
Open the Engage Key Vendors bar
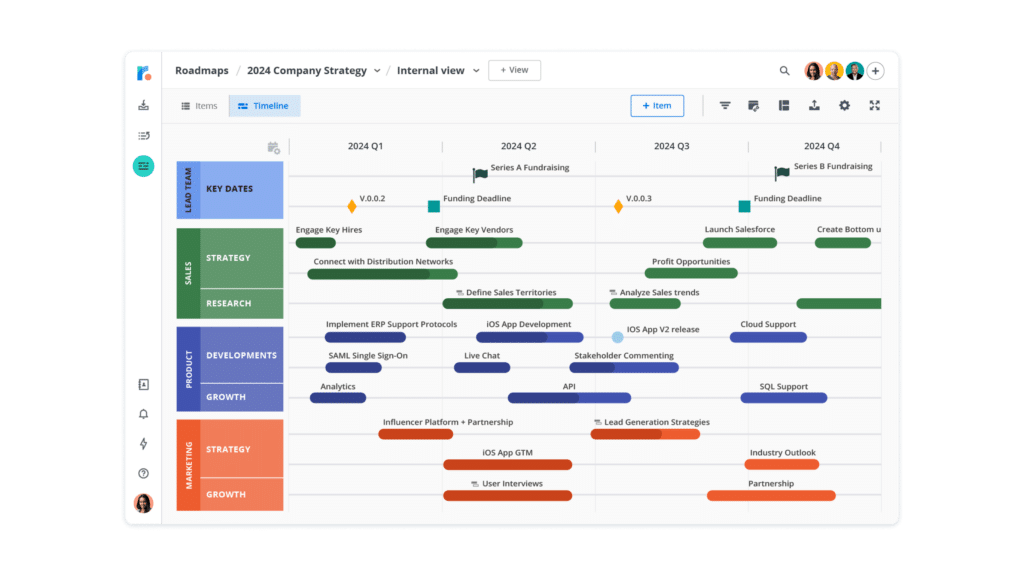pyautogui.click(x=474, y=243)
